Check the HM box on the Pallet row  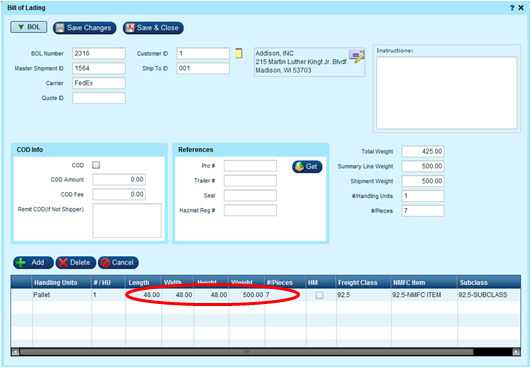[319, 295]
